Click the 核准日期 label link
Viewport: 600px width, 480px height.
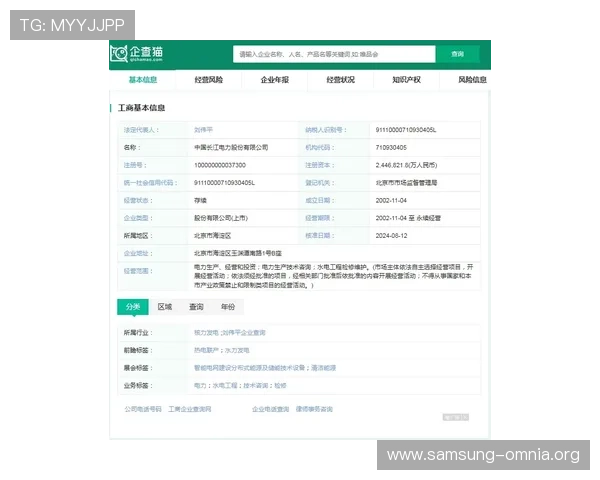point(320,235)
